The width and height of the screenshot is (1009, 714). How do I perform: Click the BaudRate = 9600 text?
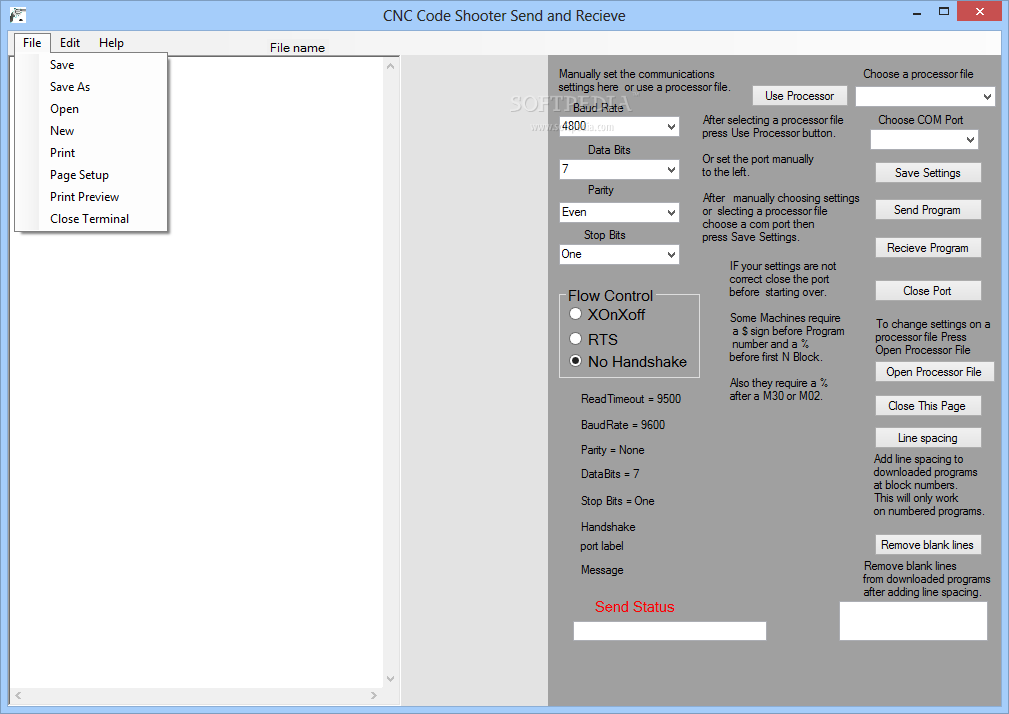pos(623,425)
